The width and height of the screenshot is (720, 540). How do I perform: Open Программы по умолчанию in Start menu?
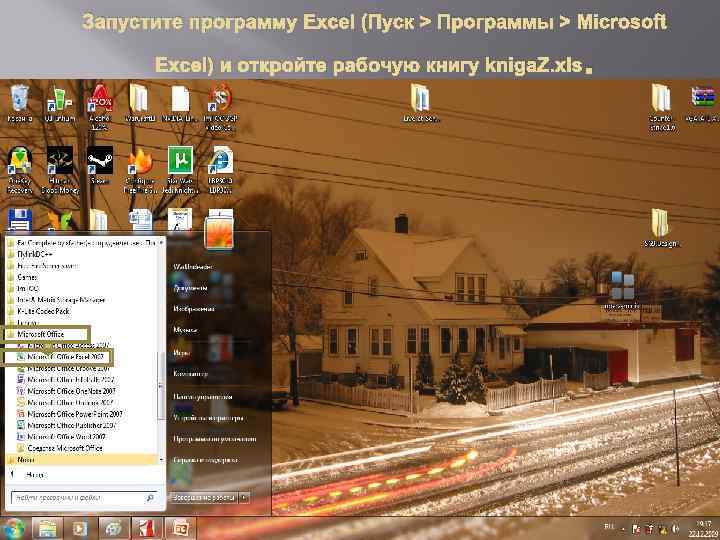(x=214, y=439)
